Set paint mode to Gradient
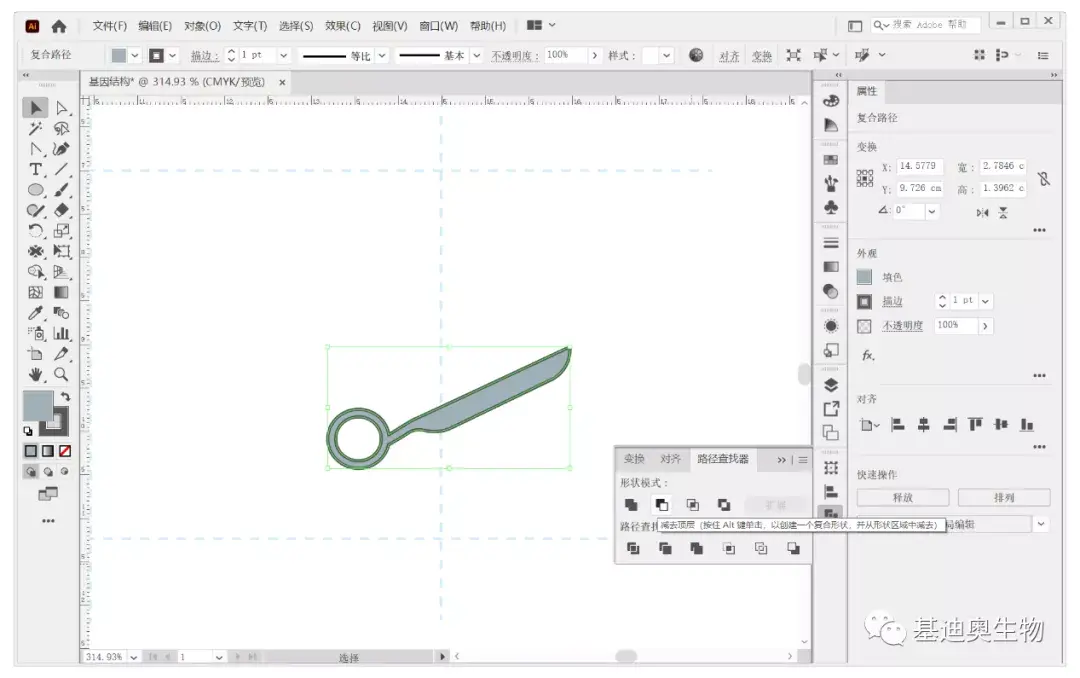Image resolution: width=1080 pixels, height=678 pixels. pos(48,451)
